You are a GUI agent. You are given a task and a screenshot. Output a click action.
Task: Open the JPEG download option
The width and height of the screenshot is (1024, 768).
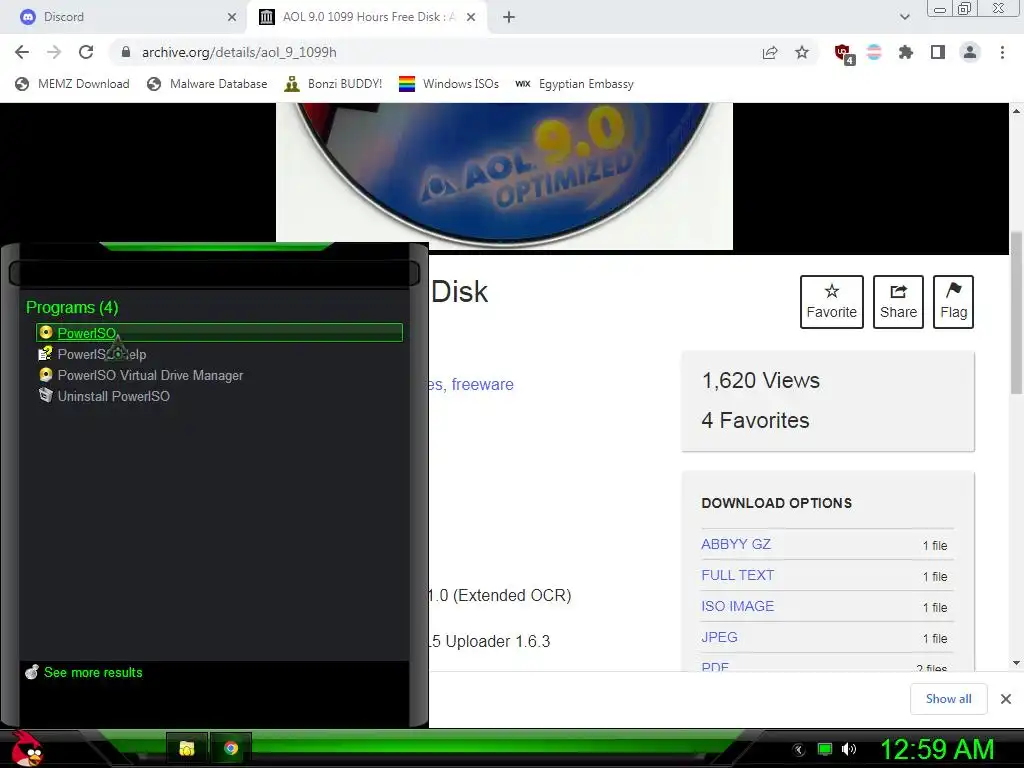pos(719,637)
